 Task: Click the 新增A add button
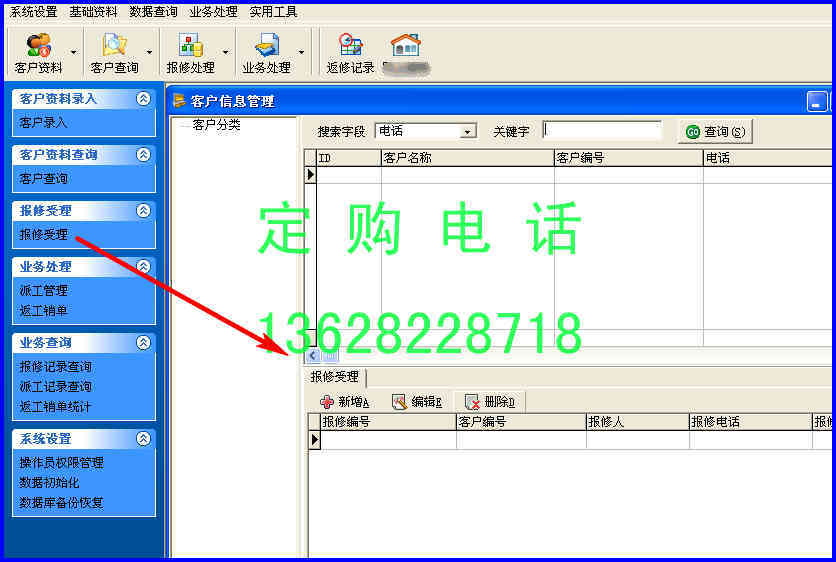pyautogui.click(x=344, y=402)
